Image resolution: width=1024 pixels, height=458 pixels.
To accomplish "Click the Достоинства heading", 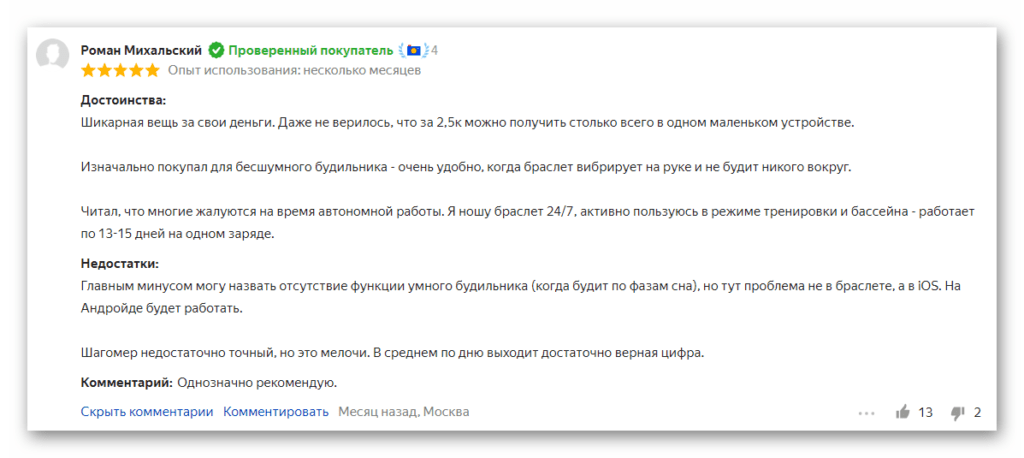I will pos(123,101).
